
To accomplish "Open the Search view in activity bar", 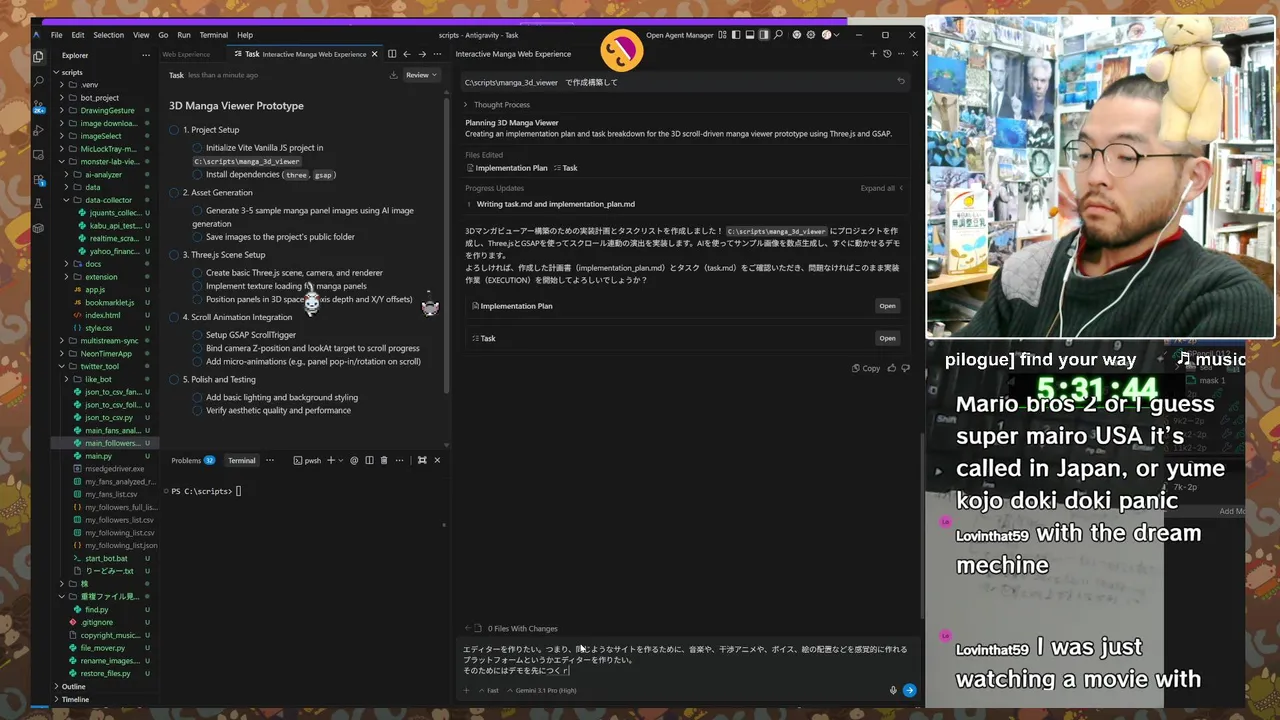I will point(38,81).
